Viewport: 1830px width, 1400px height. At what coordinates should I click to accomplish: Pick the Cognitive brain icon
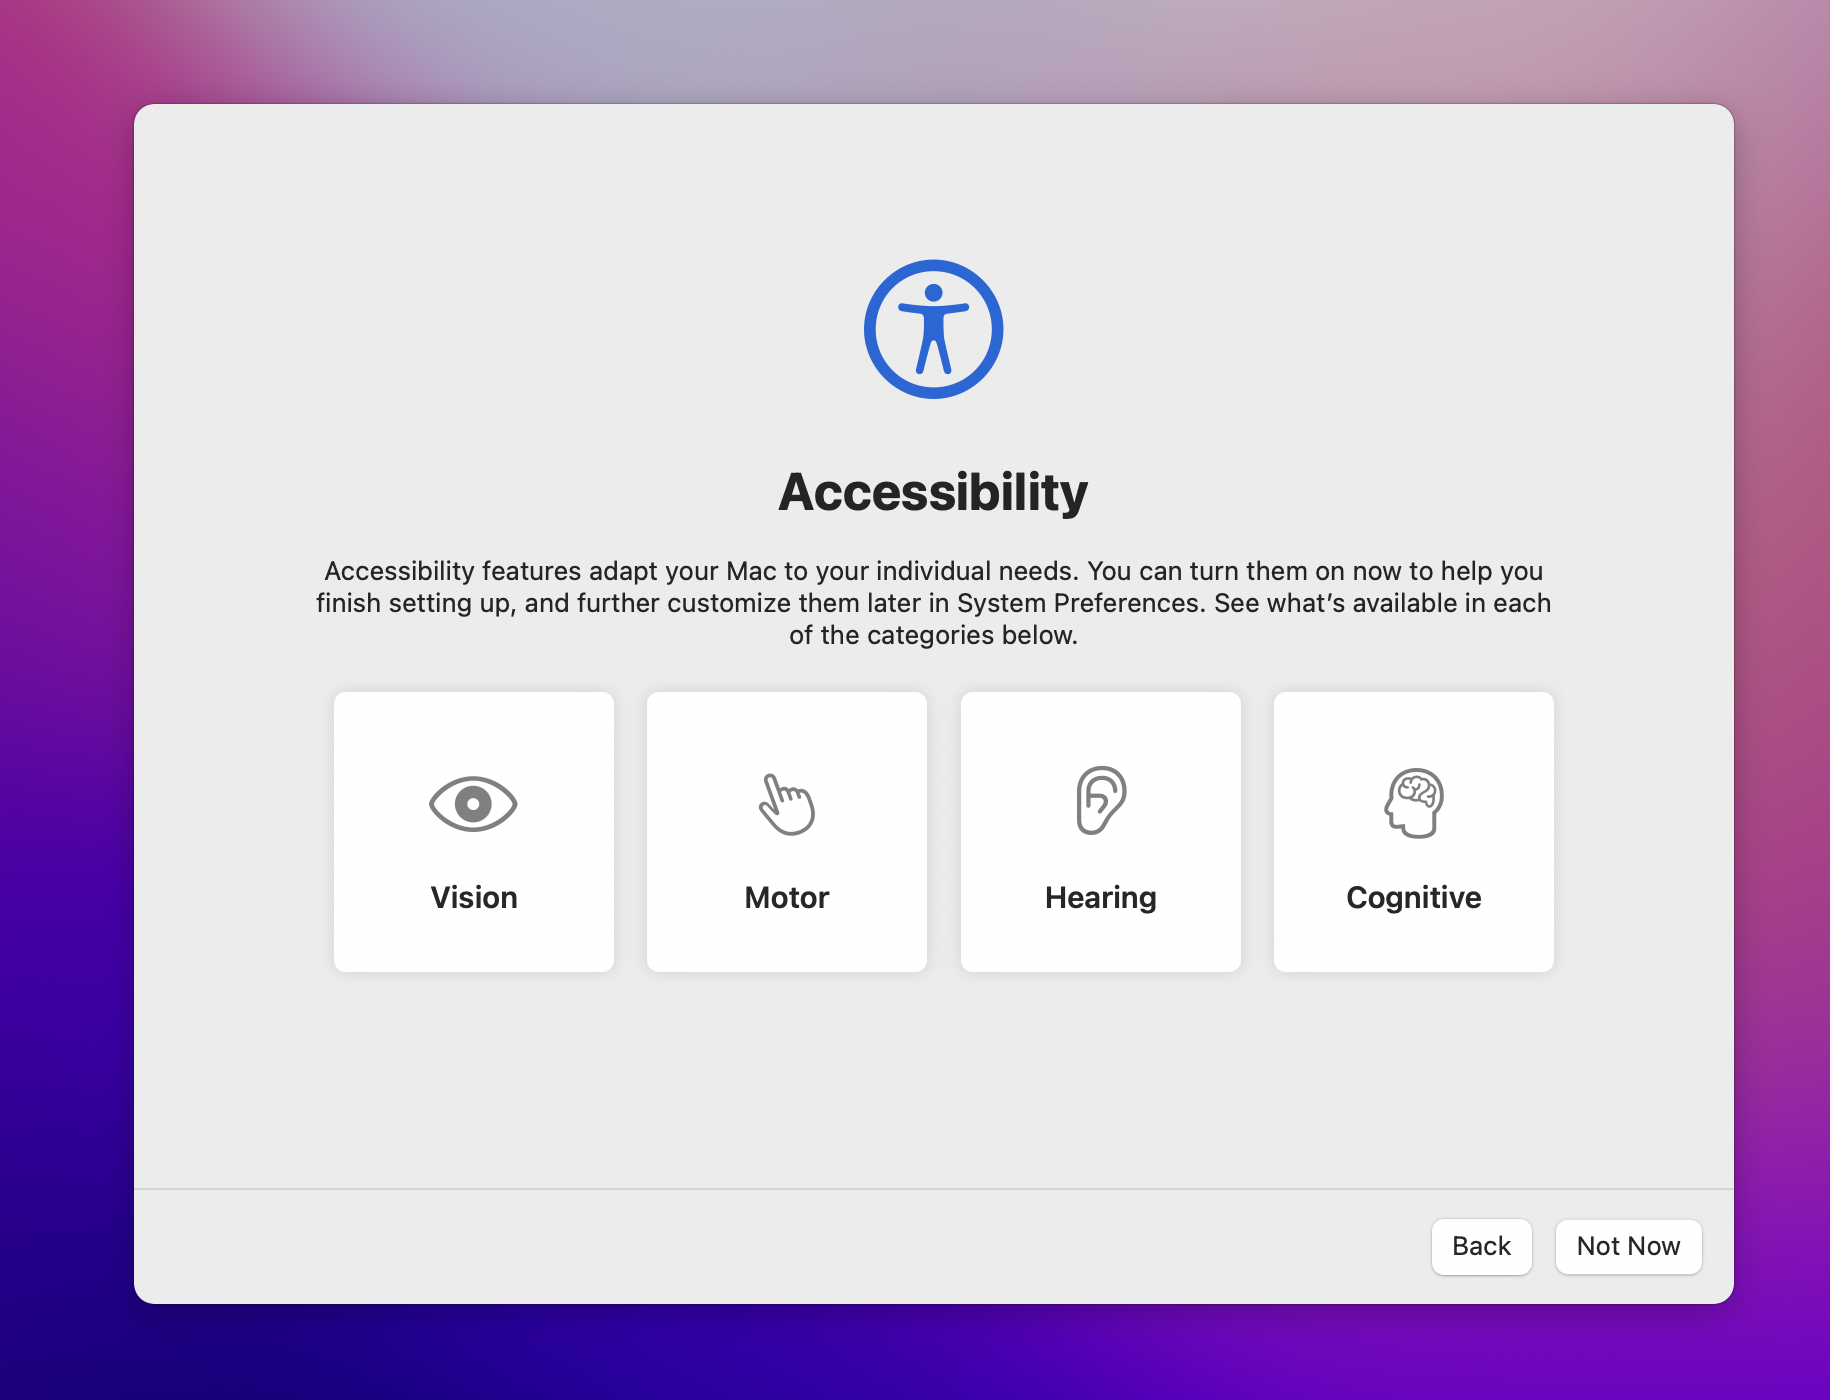pyautogui.click(x=1414, y=803)
